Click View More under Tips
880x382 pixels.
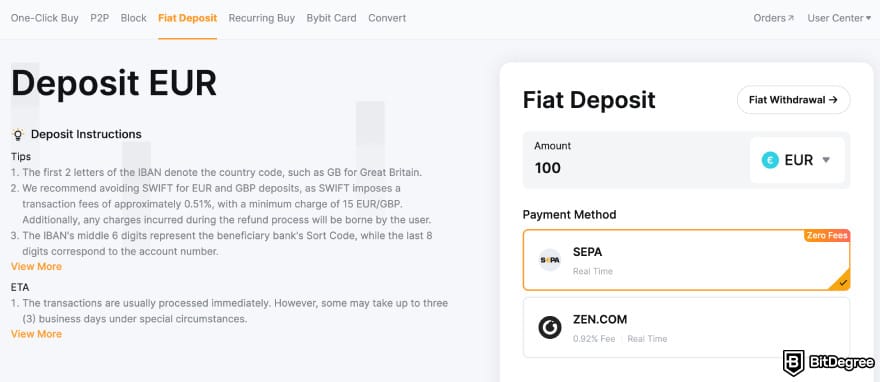pyautogui.click(x=36, y=266)
